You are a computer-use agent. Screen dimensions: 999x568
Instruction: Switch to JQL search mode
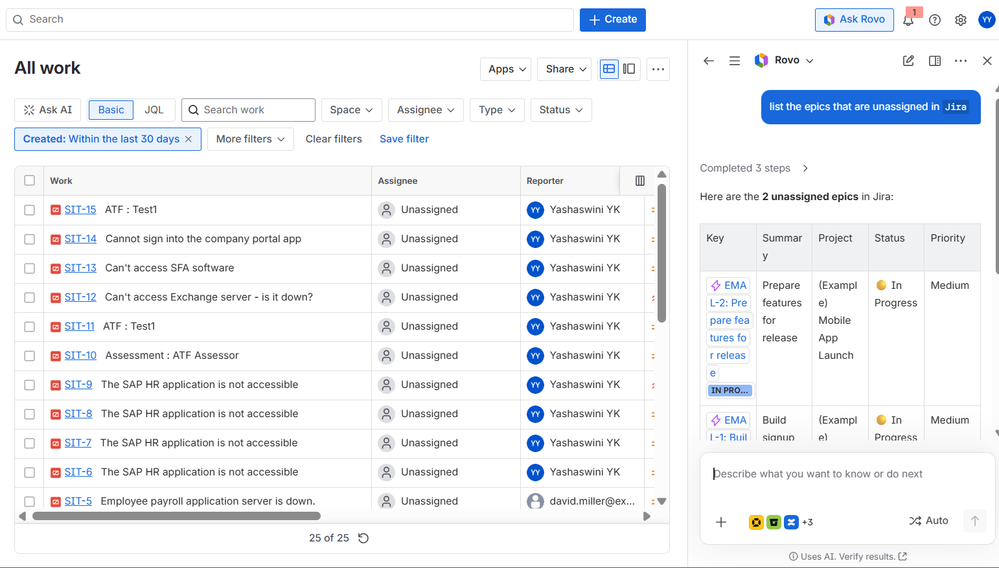[x=154, y=110]
